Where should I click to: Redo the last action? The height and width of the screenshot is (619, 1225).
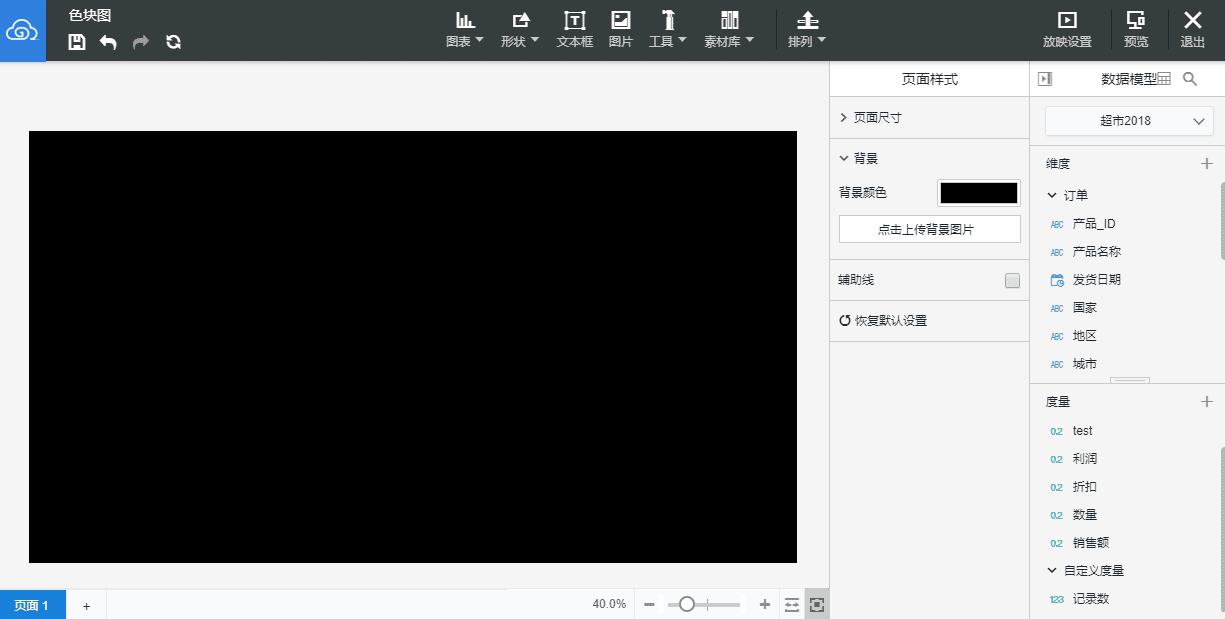click(x=141, y=42)
